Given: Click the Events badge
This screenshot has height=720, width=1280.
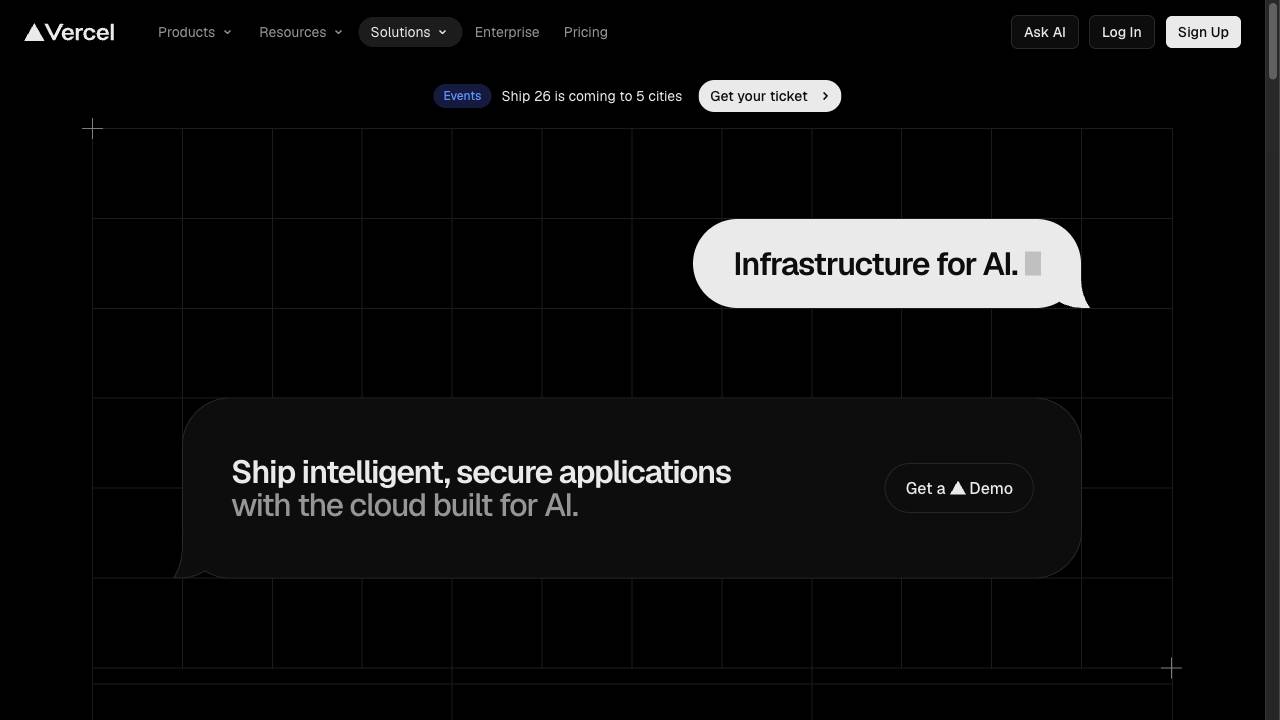Looking at the screenshot, I should (x=462, y=96).
